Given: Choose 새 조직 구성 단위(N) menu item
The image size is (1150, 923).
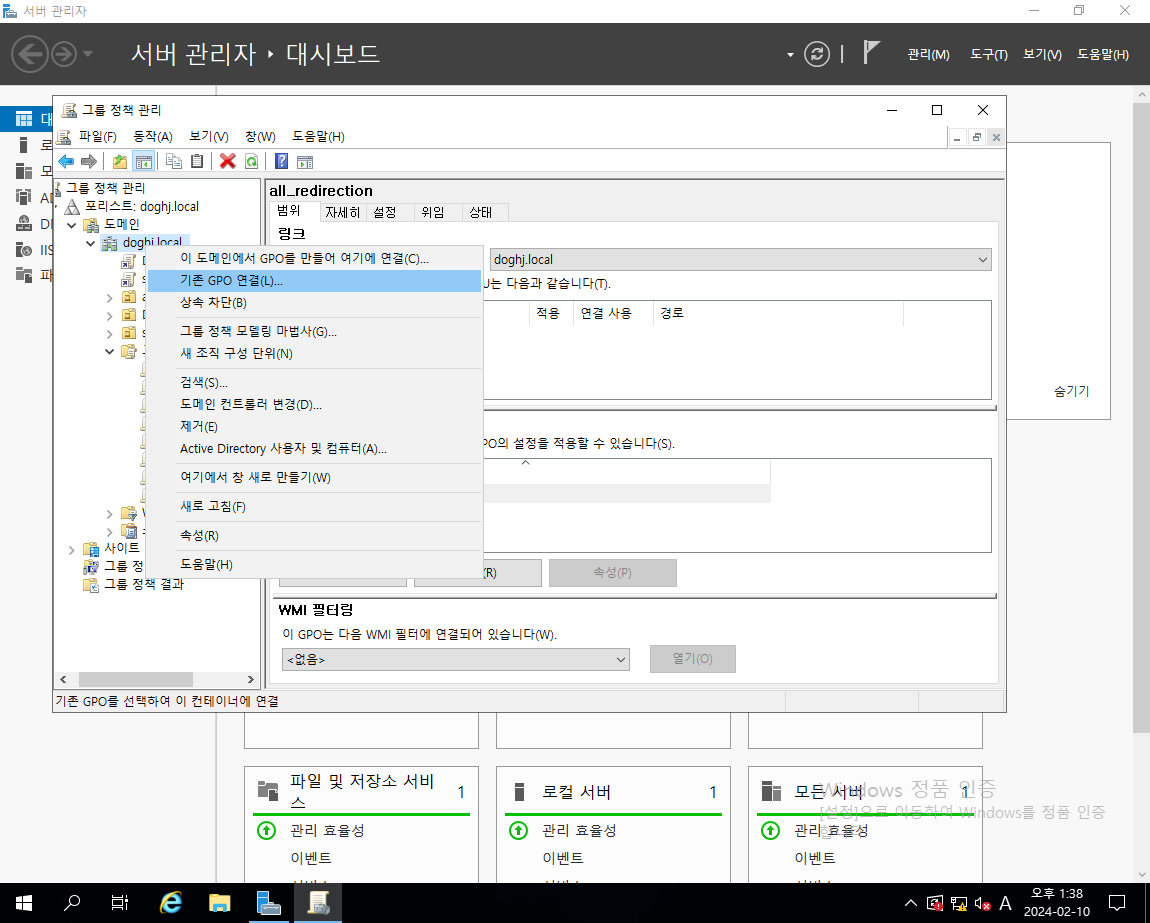Looking at the screenshot, I should pyautogui.click(x=314, y=354).
